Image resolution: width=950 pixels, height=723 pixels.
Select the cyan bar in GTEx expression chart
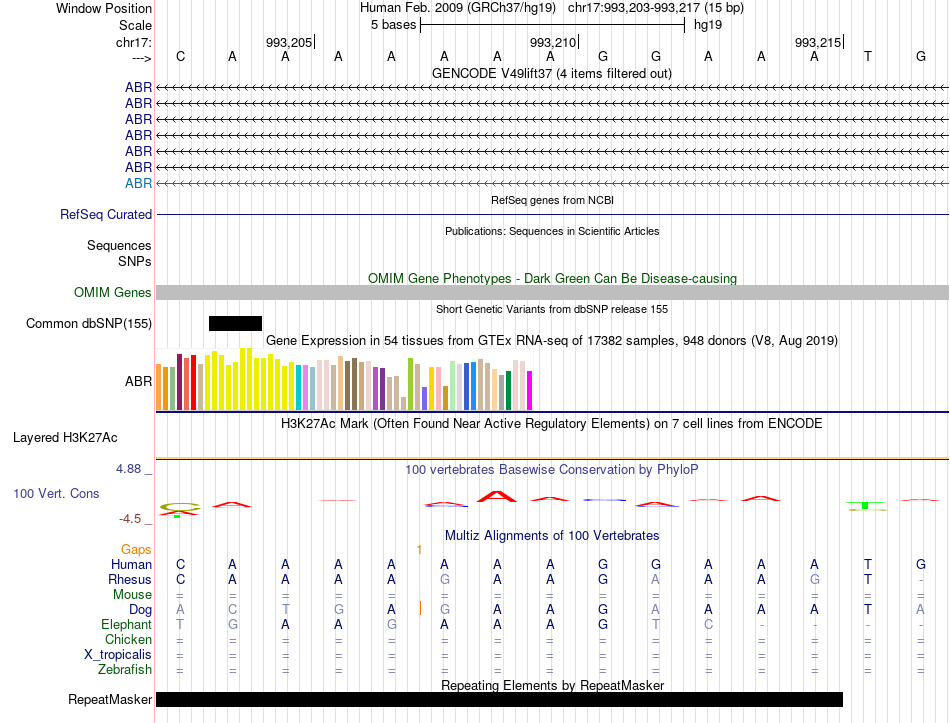click(x=299, y=388)
